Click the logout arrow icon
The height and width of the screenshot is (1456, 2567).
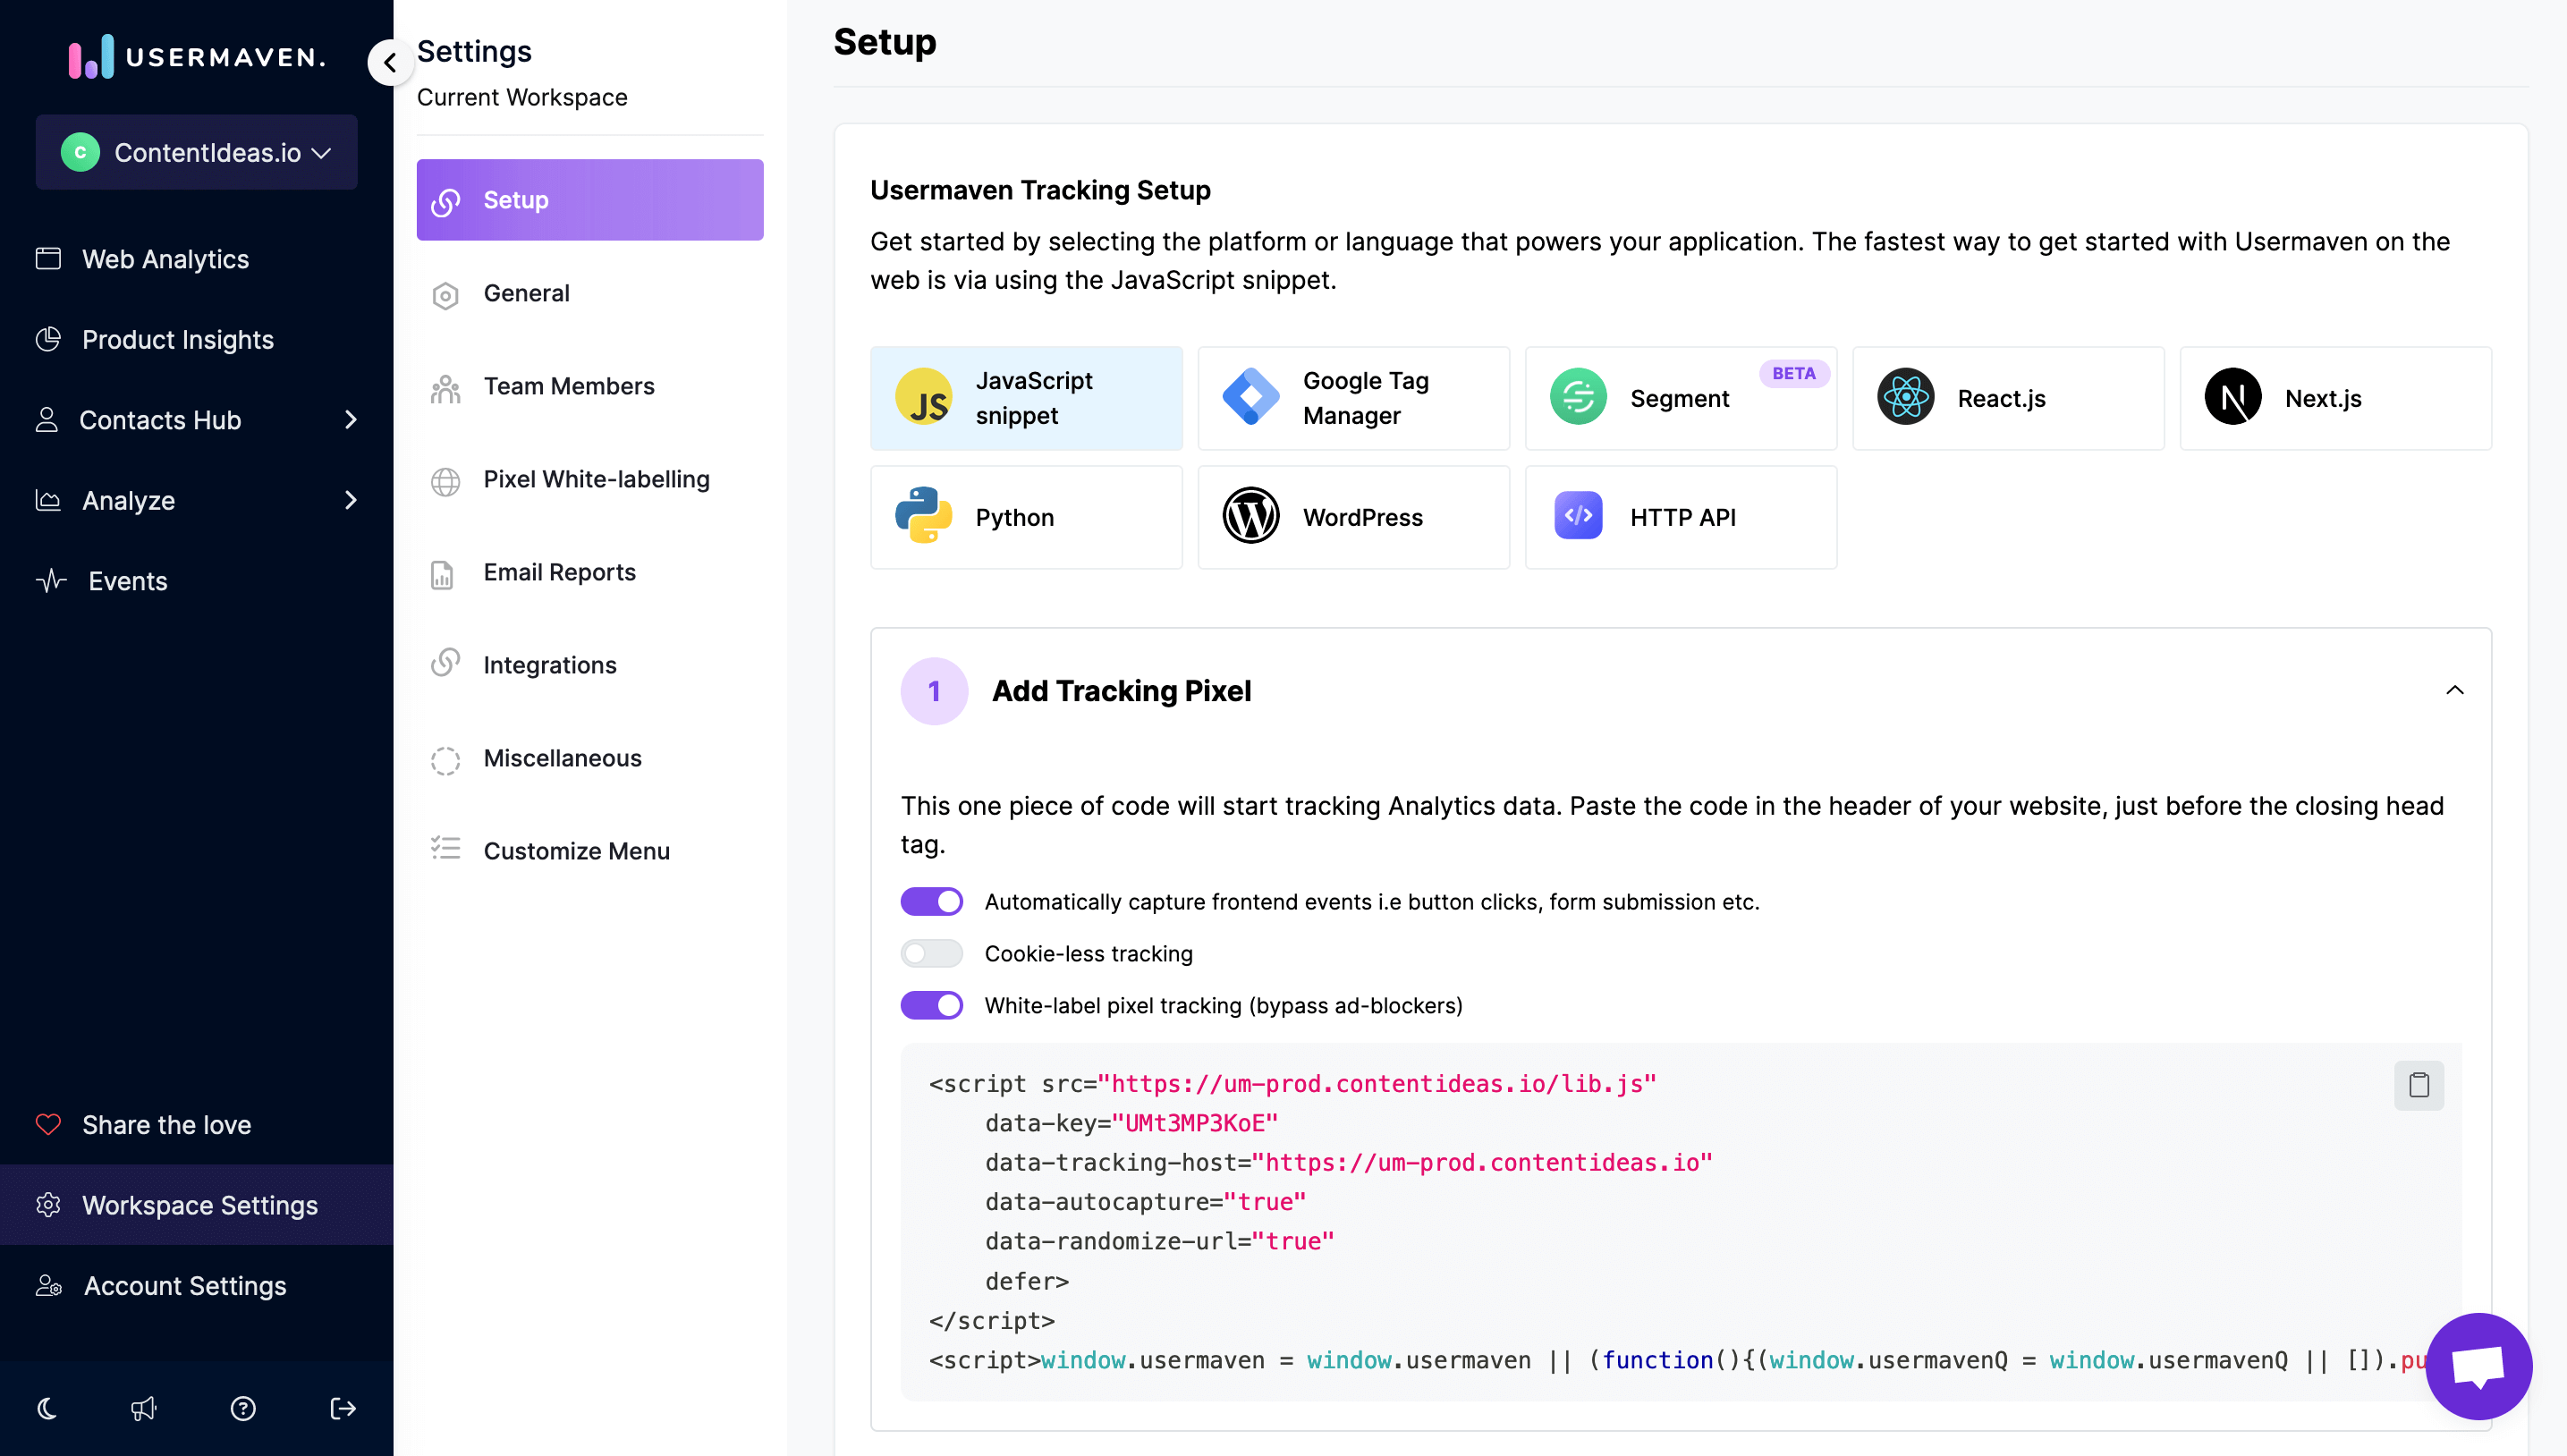[x=343, y=1409]
